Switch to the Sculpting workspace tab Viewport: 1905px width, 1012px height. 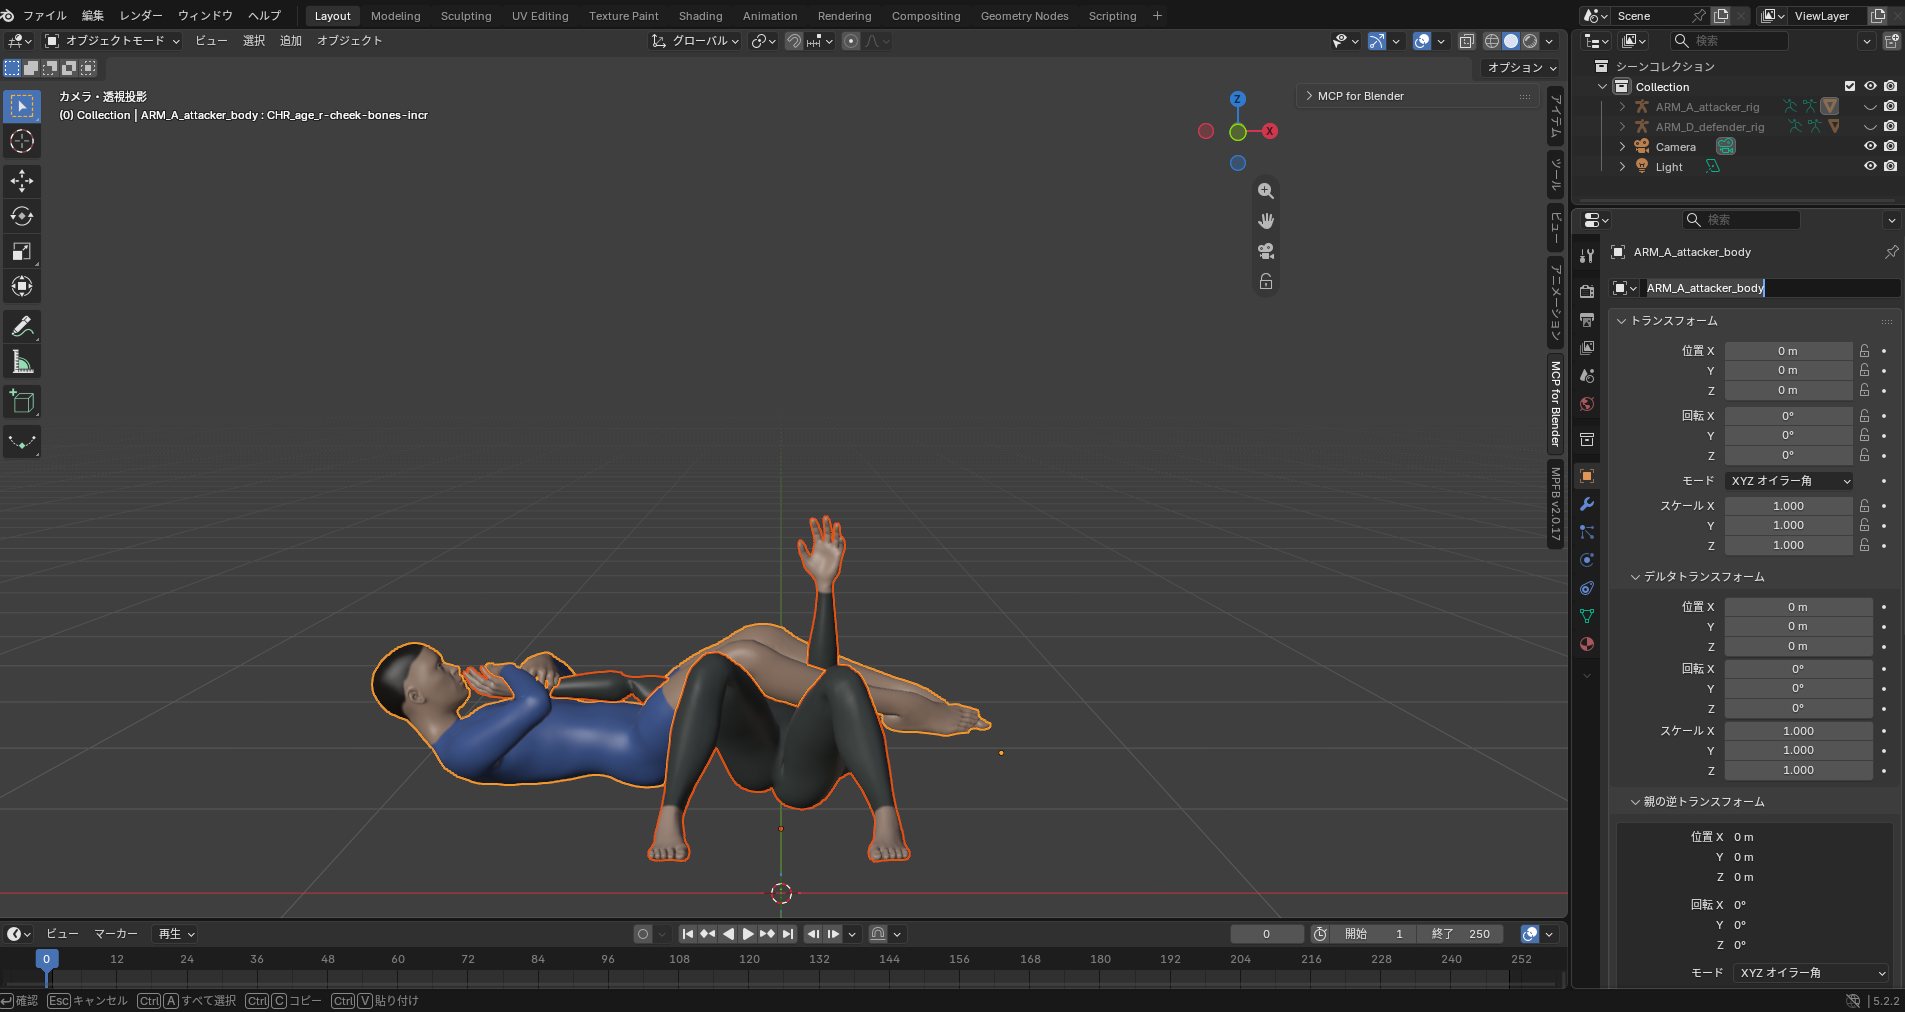click(466, 16)
